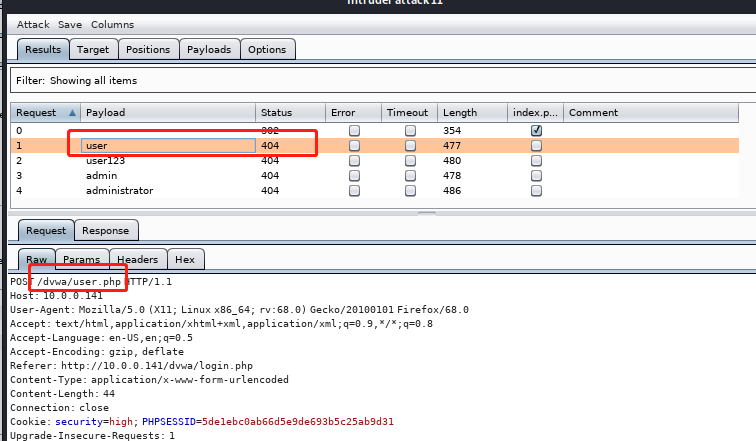Select the 'admin' payload row
The height and width of the screenshot is (441, 756).
(x=375, y=175)
